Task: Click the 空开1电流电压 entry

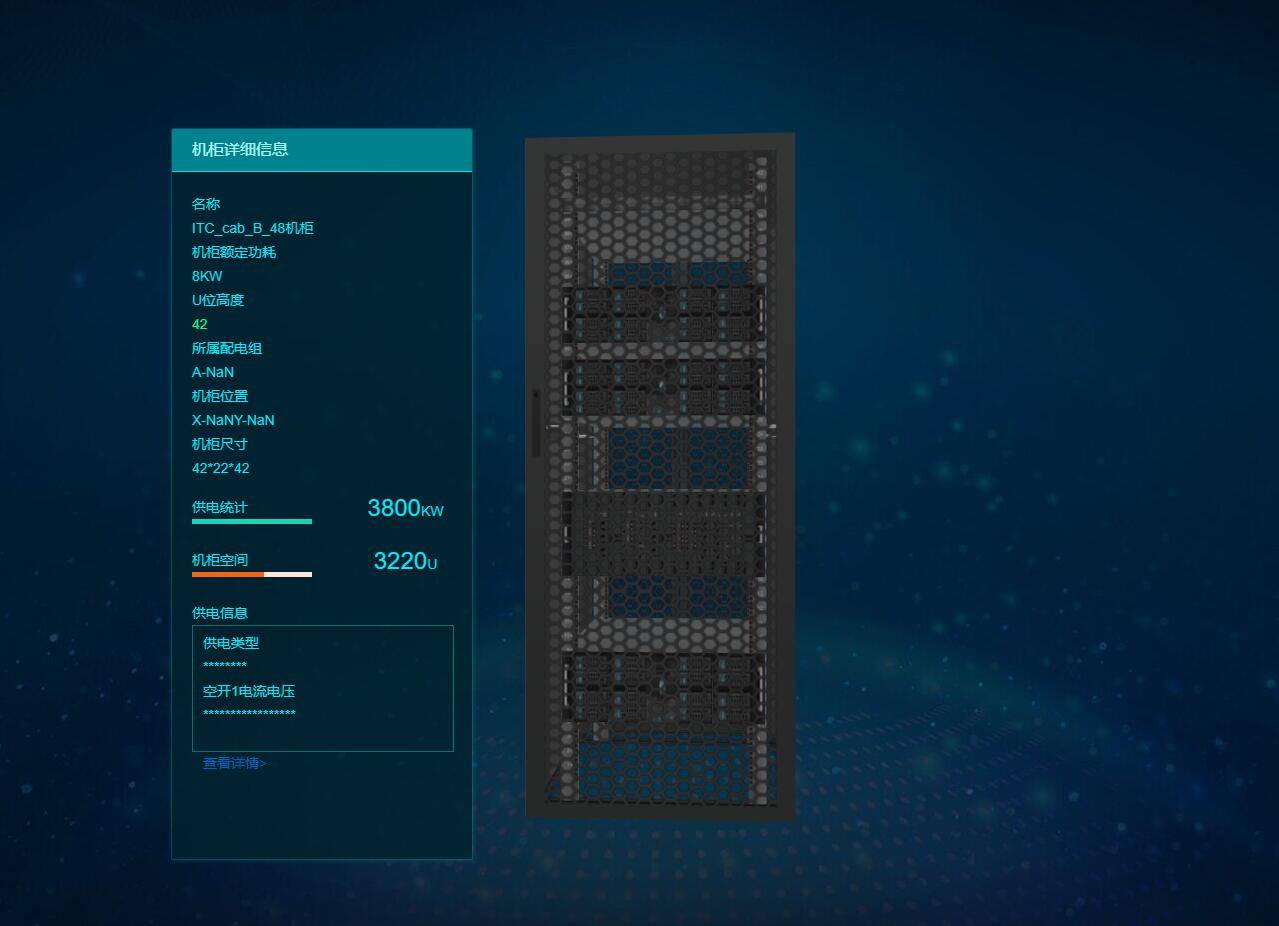Action: point(249,691)
